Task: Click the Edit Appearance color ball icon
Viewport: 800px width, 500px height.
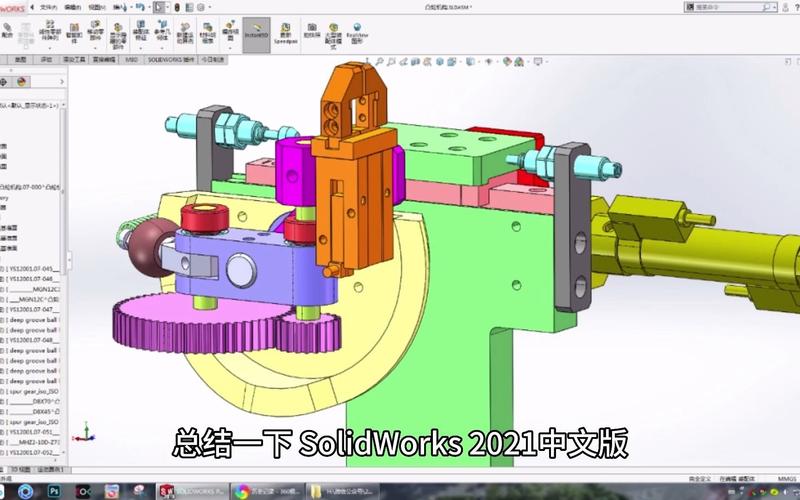Action: coord(507,62)
